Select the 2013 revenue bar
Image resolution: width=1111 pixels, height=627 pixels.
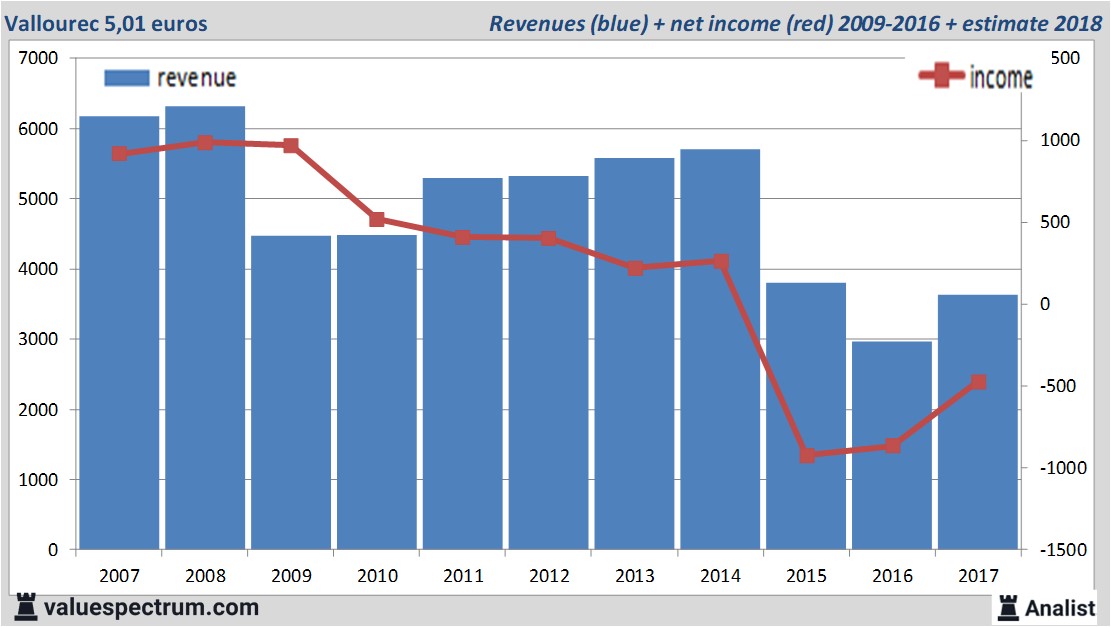click(x=634, y=354)
